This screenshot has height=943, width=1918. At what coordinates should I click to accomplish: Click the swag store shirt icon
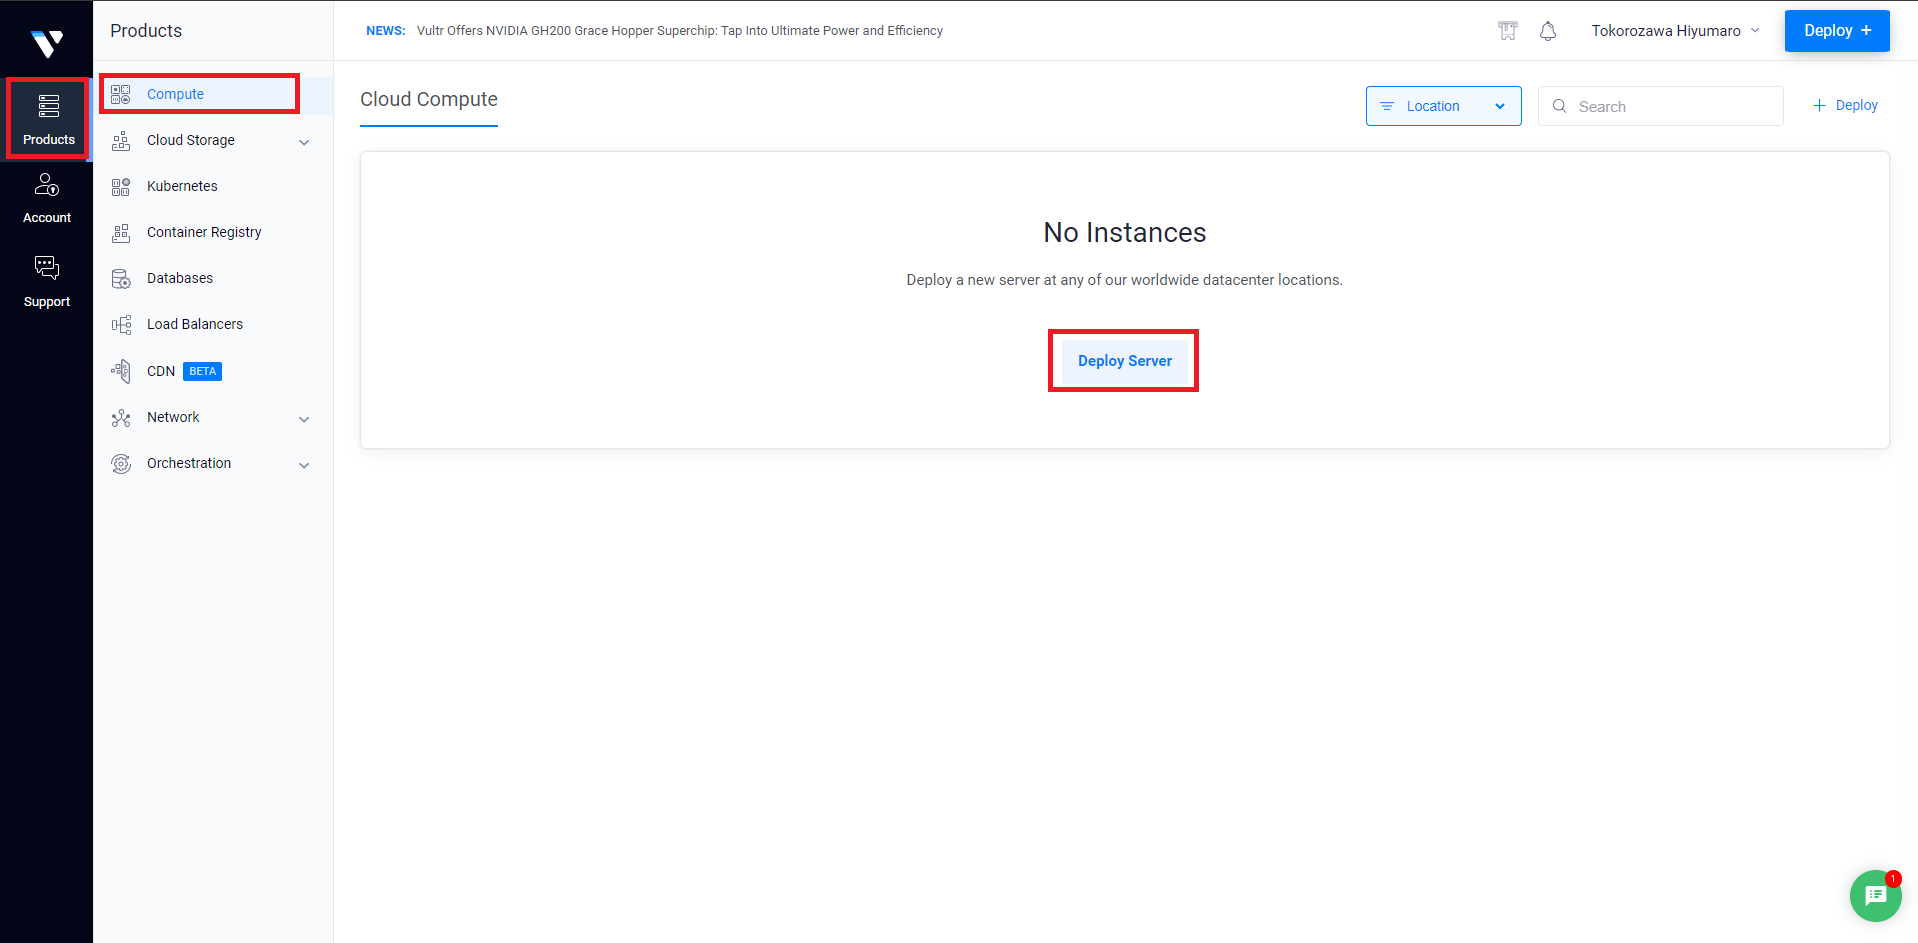click(1508, 31)
